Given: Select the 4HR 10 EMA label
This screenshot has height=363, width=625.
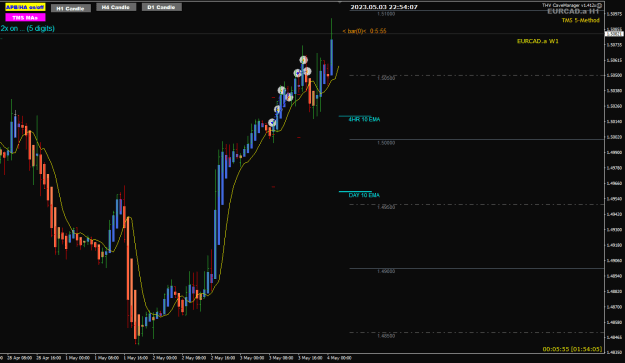Looking at the screenshot, I should click(364, 120).
